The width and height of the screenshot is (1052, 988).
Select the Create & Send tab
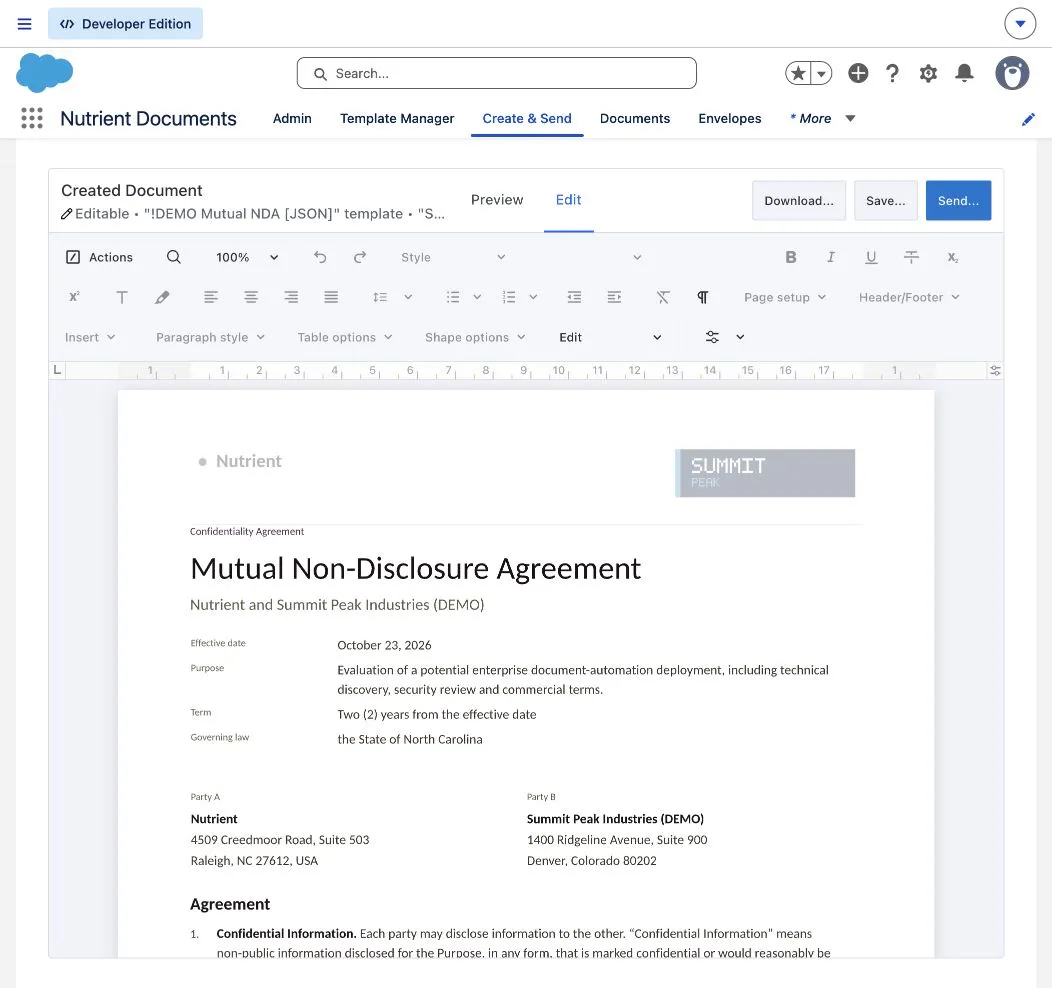(x=527, y=119)
